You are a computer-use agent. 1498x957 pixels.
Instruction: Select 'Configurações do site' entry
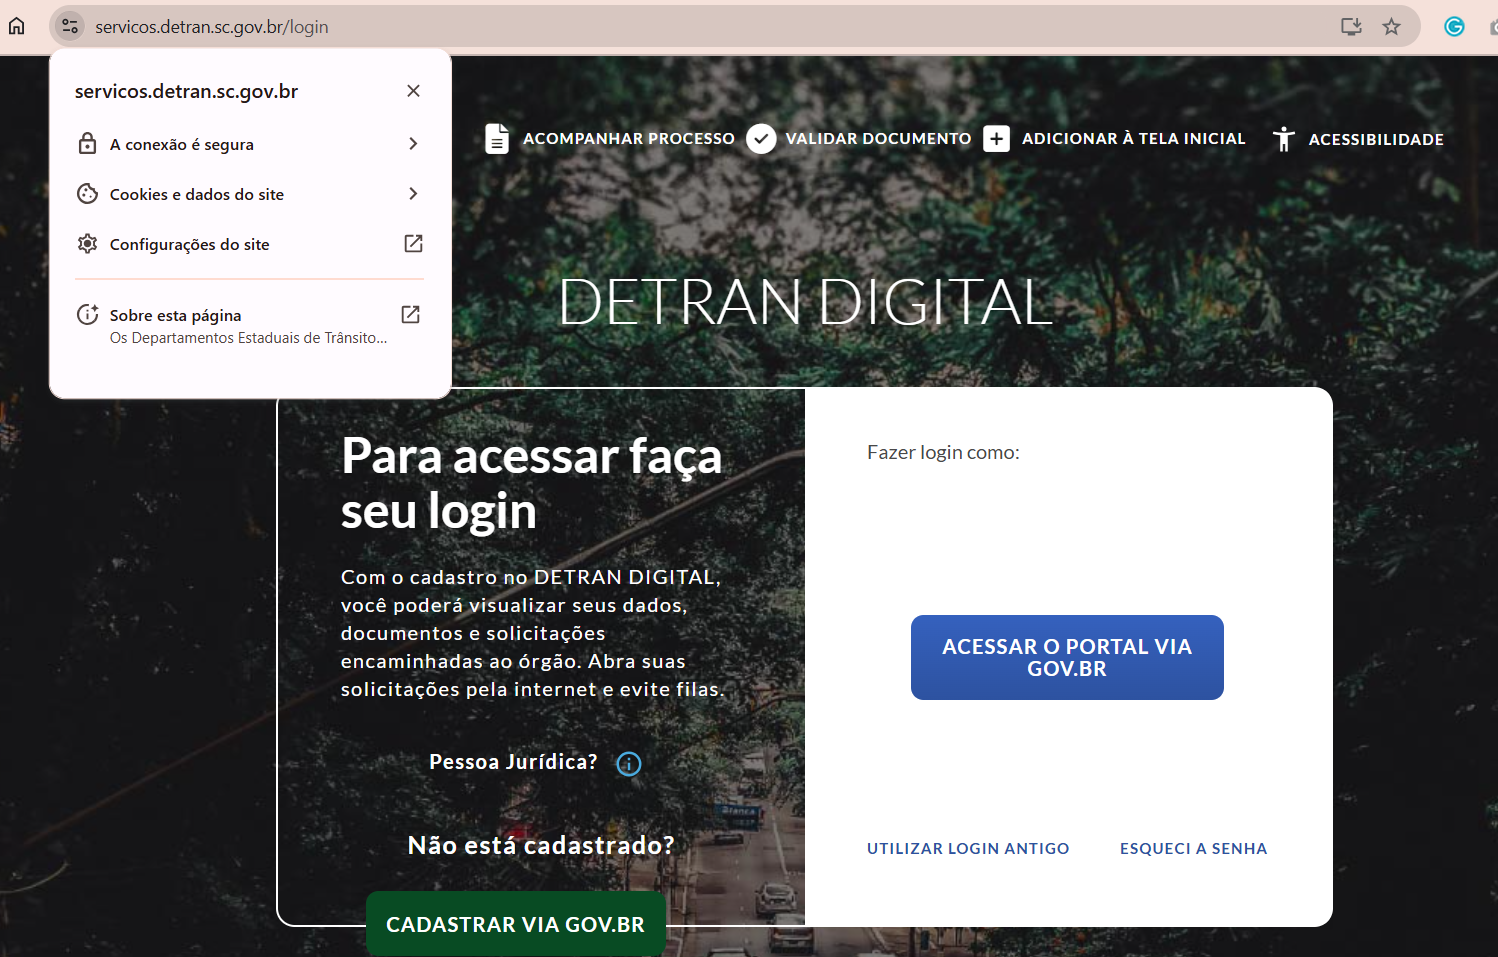coord(250,244)
